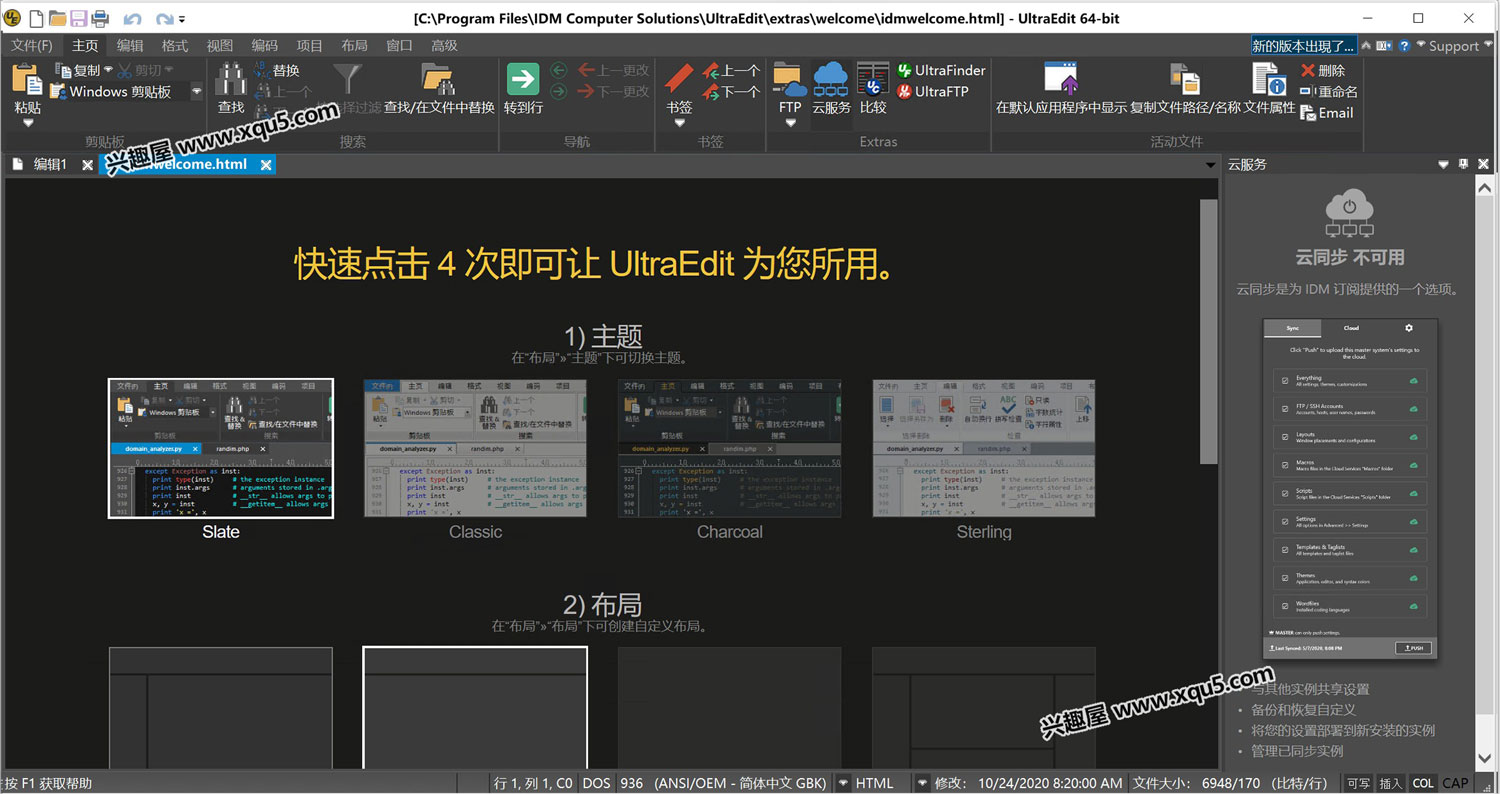
Task: Click the purple Save icon in quick access toolbar
Action: tap(78, 18)
